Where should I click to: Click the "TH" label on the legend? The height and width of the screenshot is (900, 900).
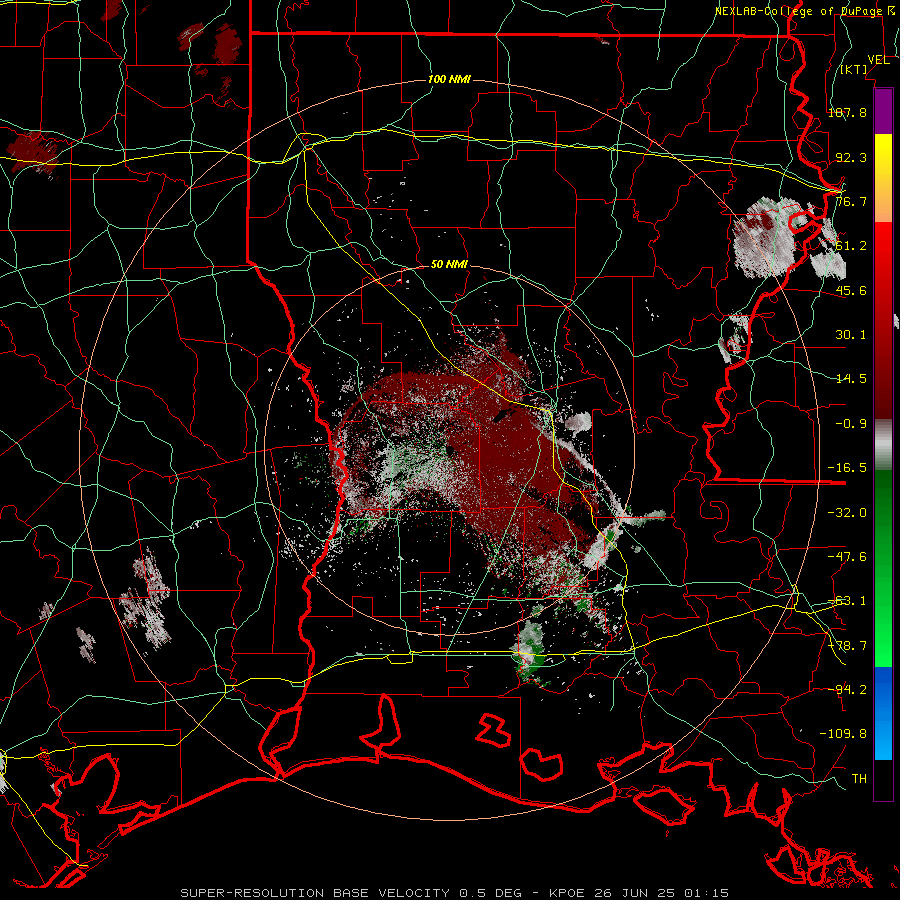click(859, 779)
